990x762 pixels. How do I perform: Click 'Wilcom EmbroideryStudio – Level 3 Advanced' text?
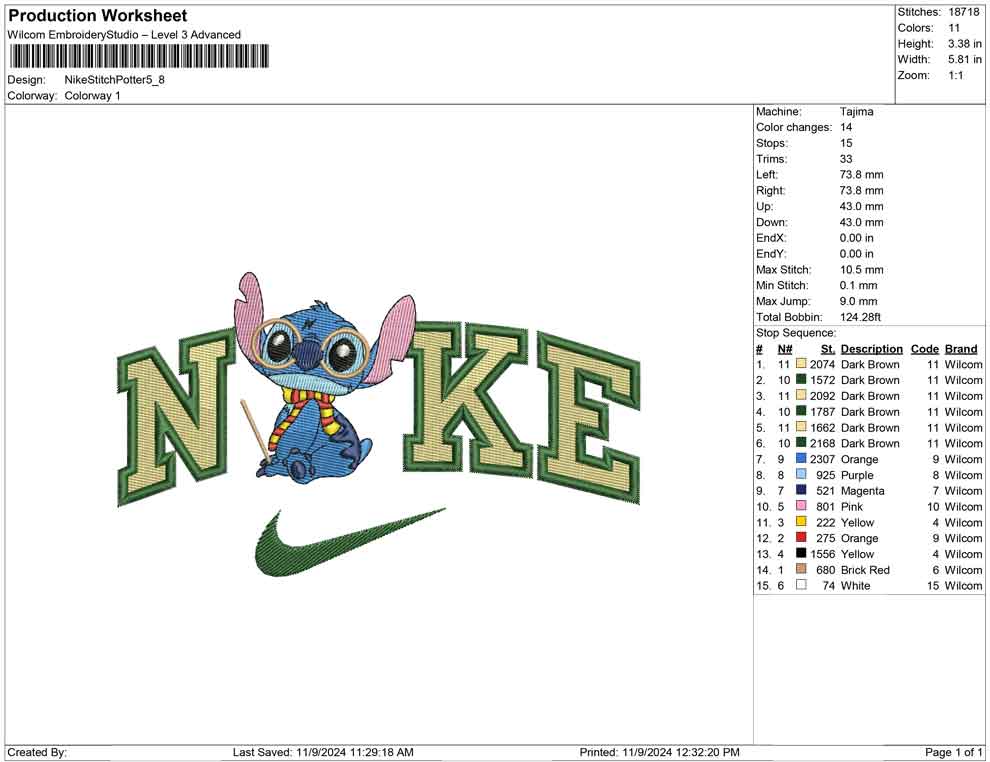click(124, 35)
